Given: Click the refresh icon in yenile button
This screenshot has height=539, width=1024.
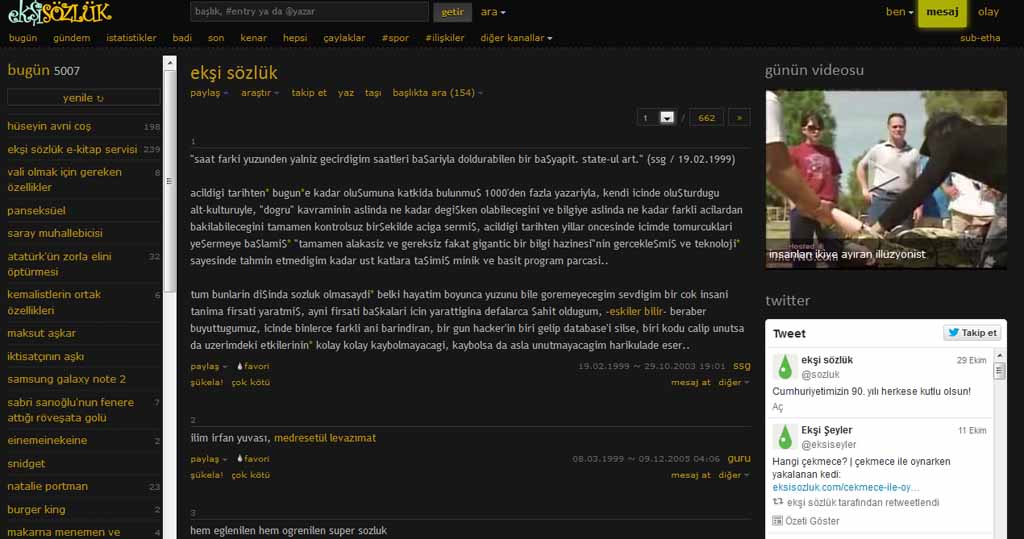Looking at the screenshot, I should point(100,99).
